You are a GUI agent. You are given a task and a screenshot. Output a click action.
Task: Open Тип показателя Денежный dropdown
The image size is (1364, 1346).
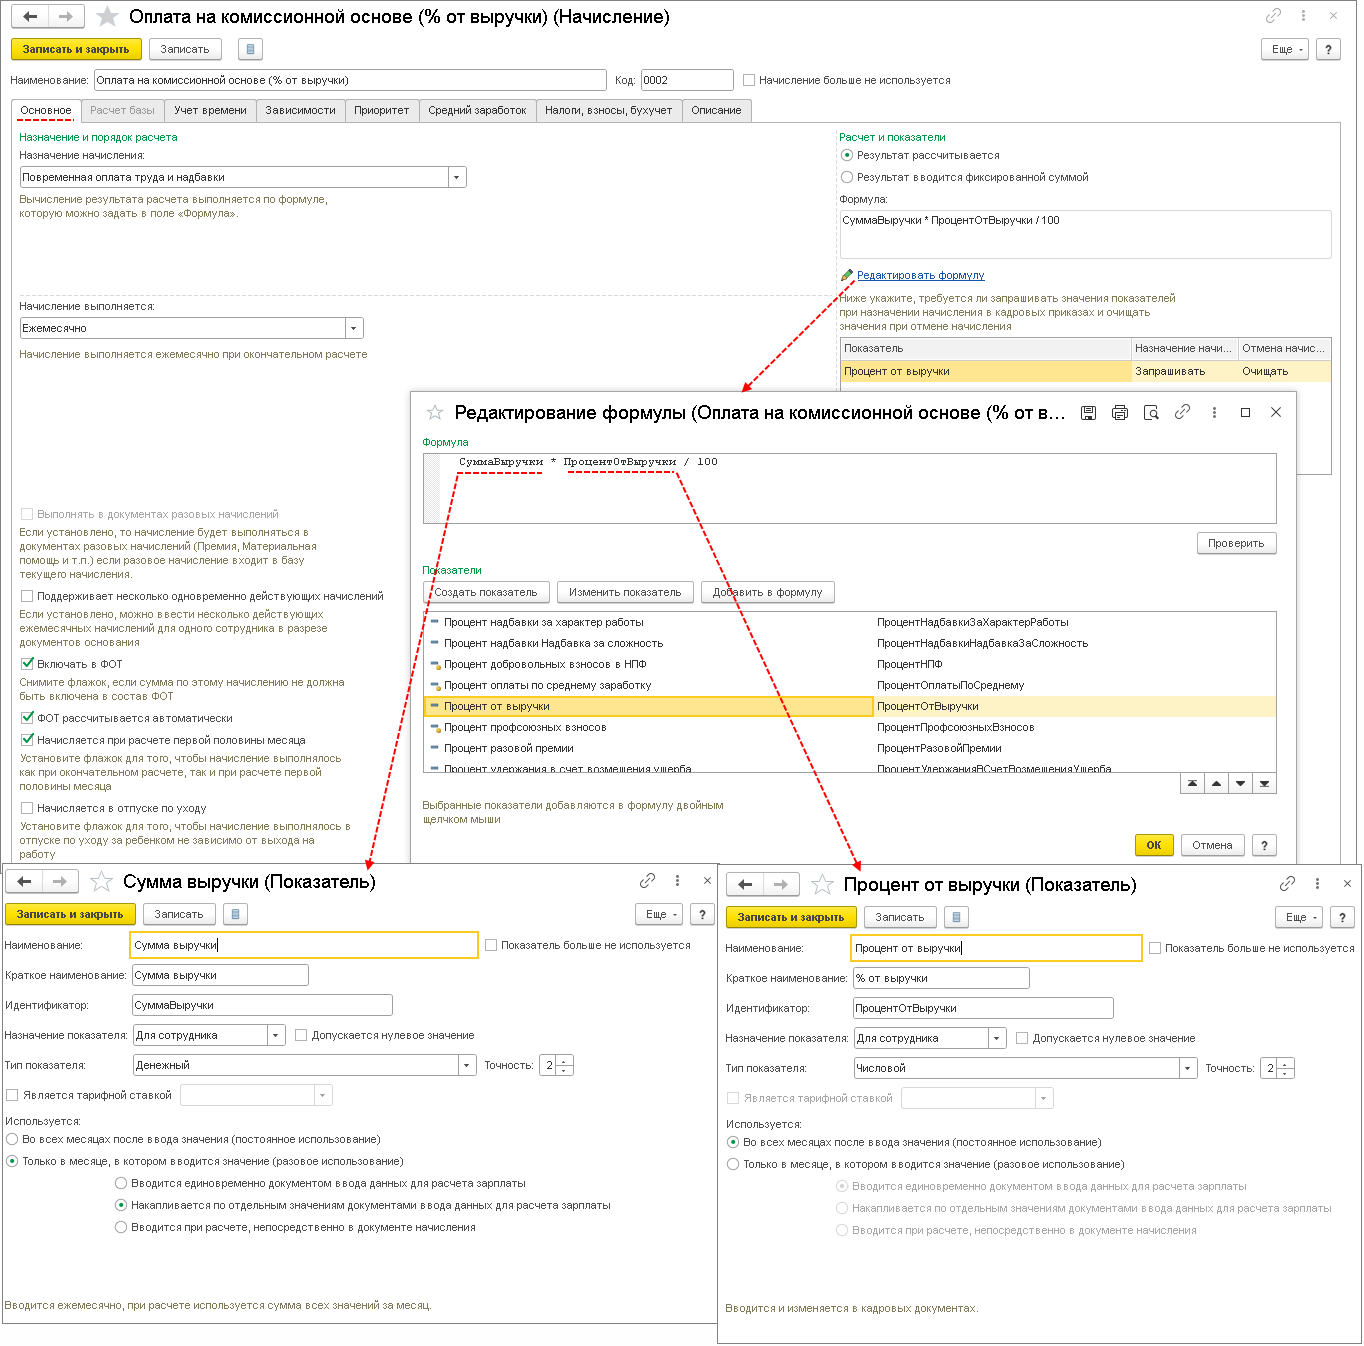pos(467,1065)
